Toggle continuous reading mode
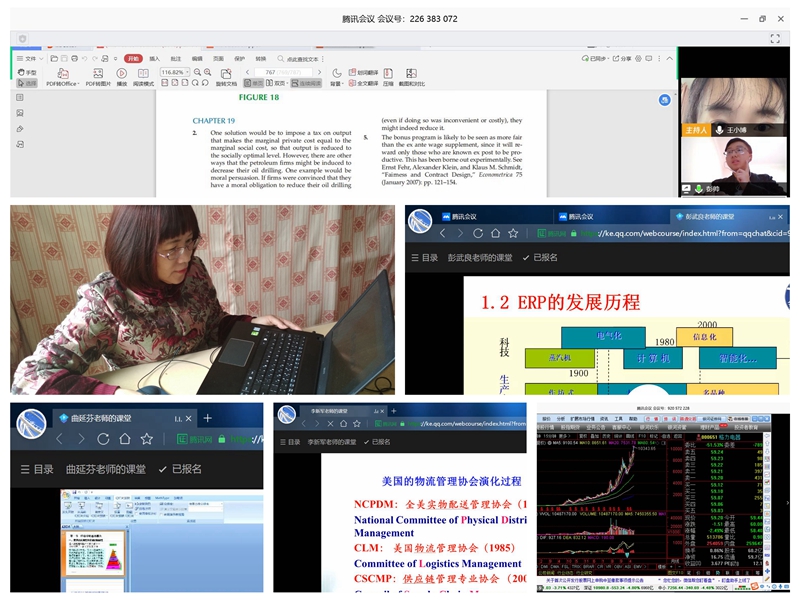The height and width of the screenshot is (600, 800). coord(306,83)
